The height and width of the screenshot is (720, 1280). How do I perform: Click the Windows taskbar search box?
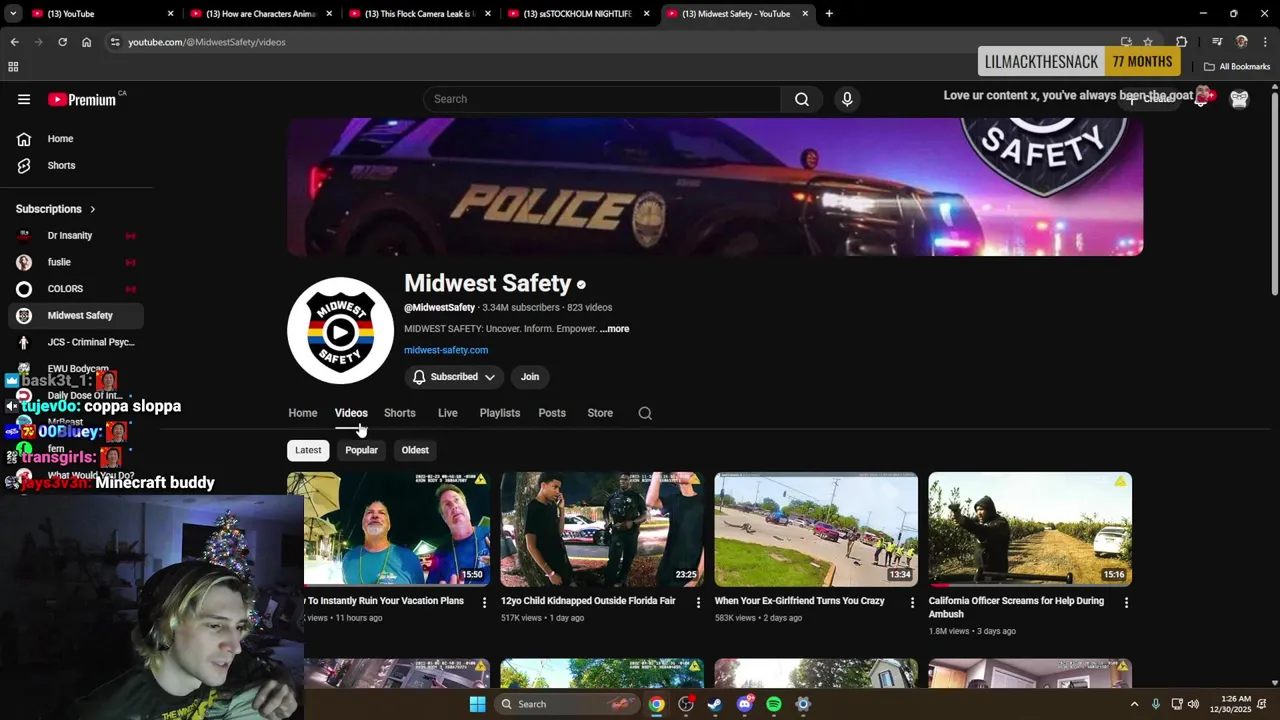(x=567, y=704)
